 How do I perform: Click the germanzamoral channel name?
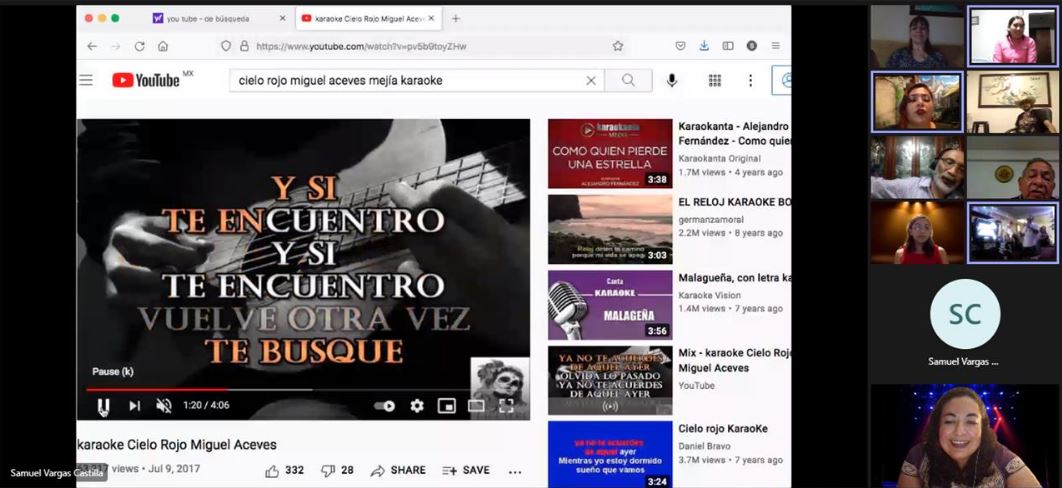click(x=711, y=219)
